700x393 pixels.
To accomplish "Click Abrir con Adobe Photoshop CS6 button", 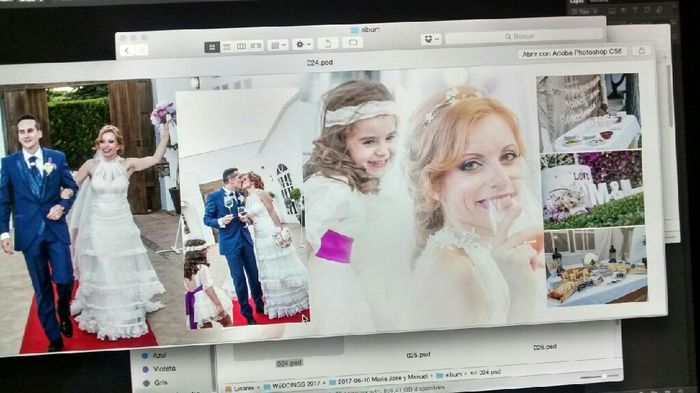I will [572, 53].
